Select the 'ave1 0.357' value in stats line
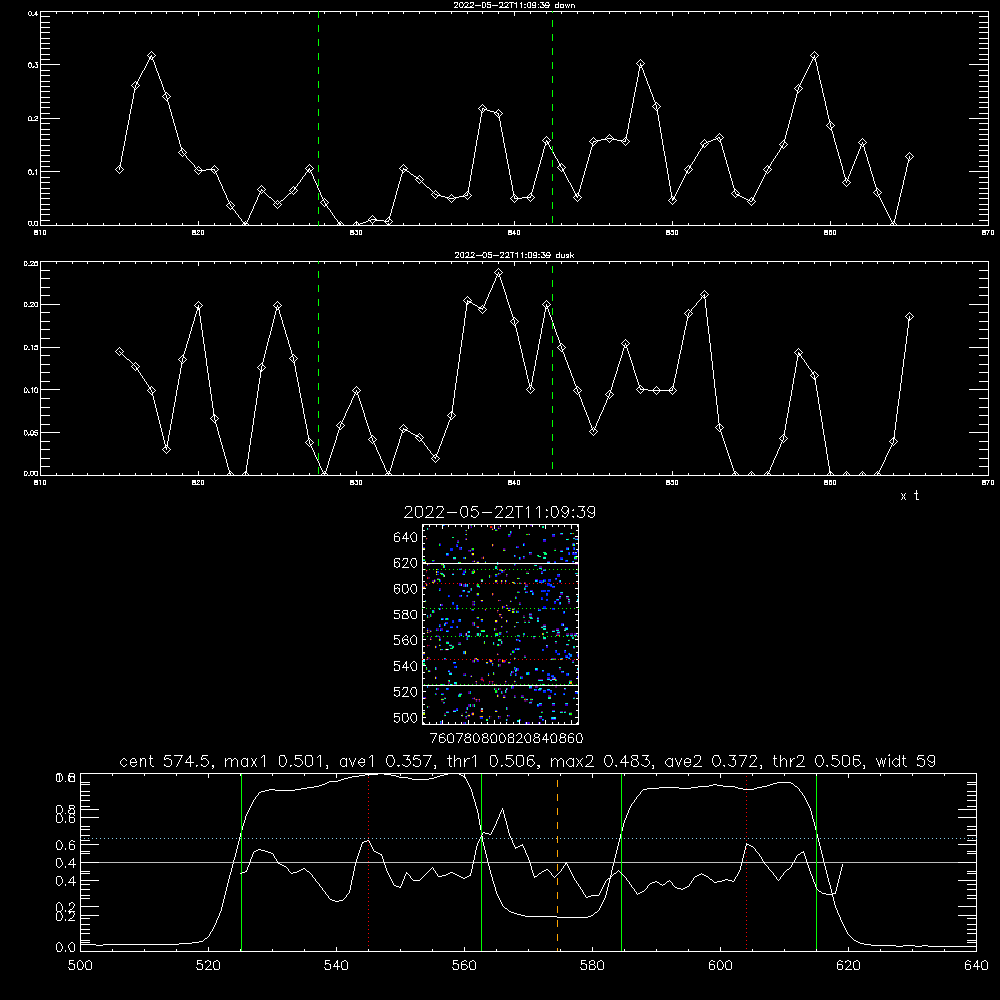1000x1000 pixels. [x=385, y=761]
